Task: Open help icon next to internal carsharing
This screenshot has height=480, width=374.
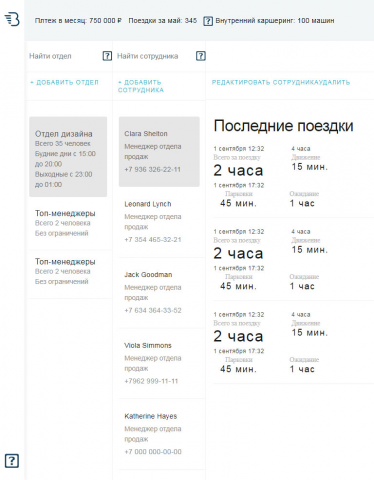Action: click(208, 21)
